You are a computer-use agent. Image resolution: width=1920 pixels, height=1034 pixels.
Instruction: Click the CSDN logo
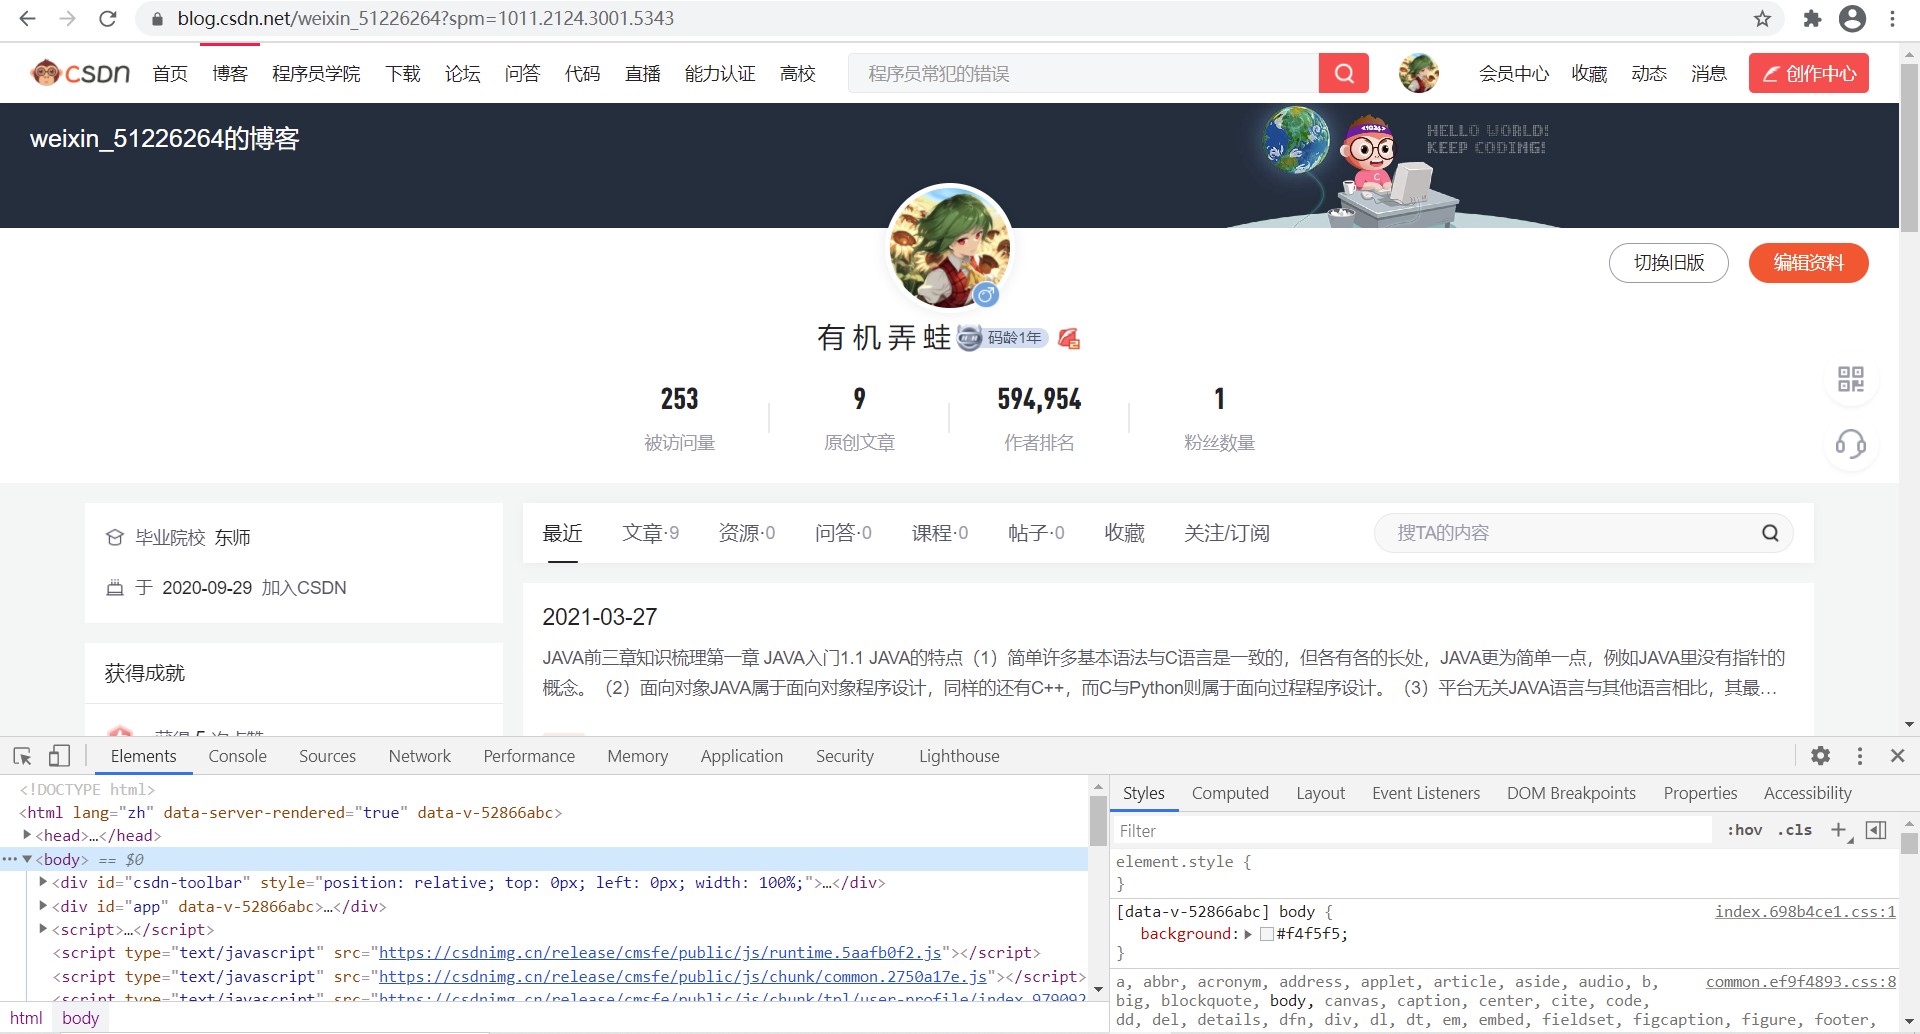click(81, 73)
